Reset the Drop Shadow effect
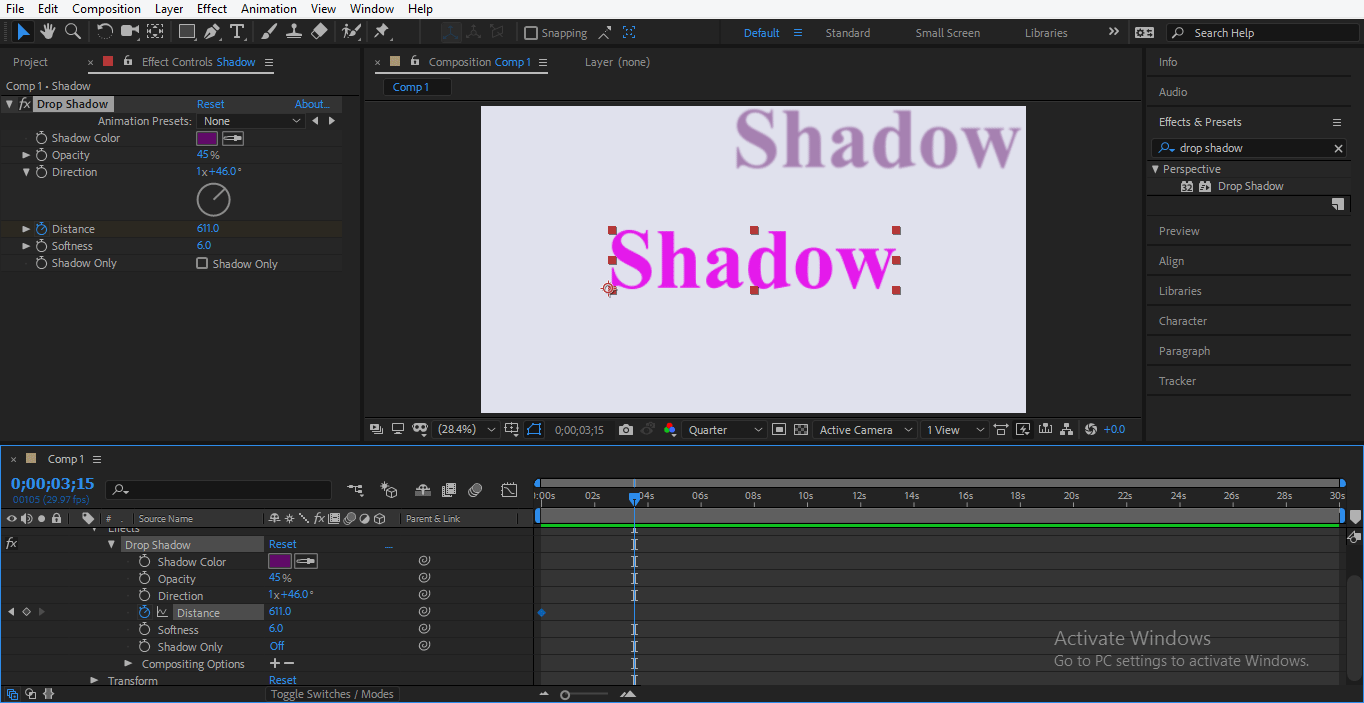1364x703 pixels. [210, 103]
